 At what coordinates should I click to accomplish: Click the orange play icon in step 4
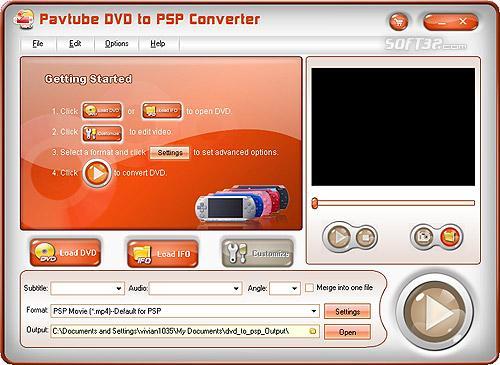97,173
